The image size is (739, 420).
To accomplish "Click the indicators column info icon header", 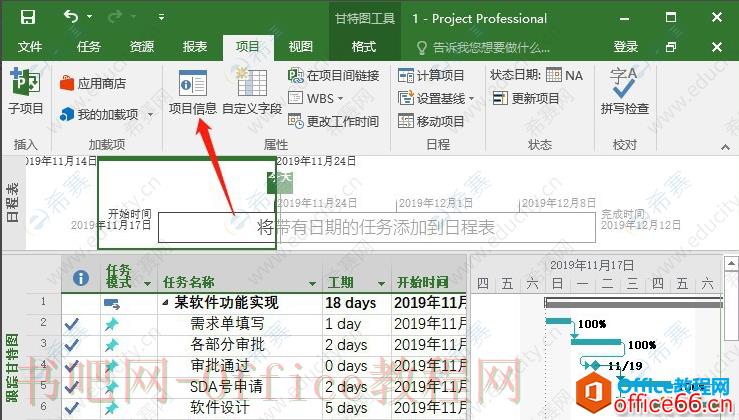I will point(81,278).
